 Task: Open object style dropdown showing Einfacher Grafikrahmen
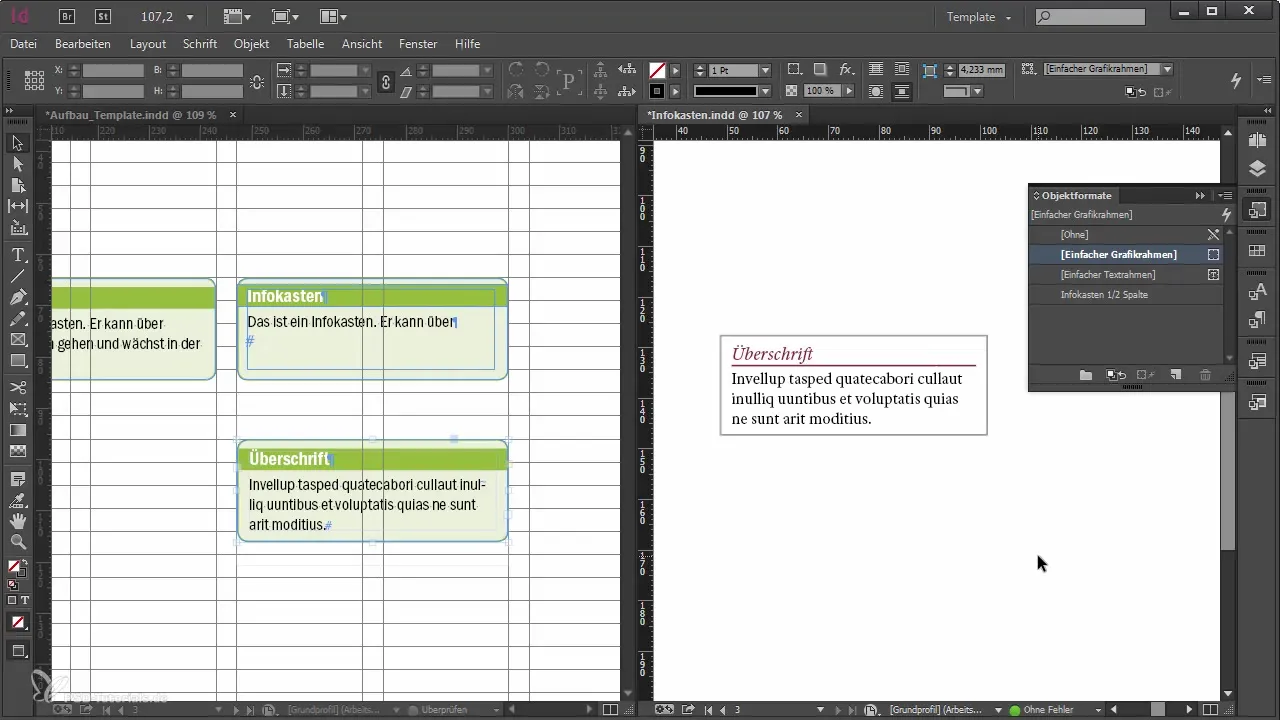[x=1167, y=69]
